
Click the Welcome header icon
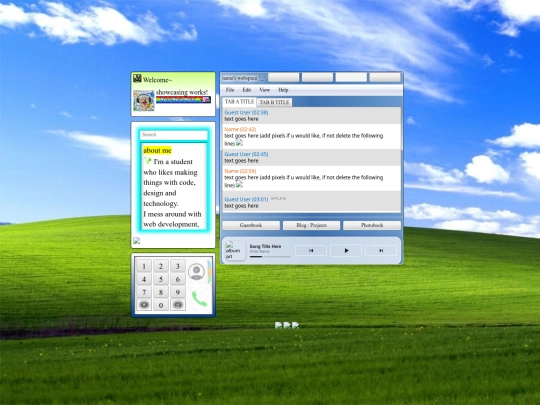[x=137, y=79]
